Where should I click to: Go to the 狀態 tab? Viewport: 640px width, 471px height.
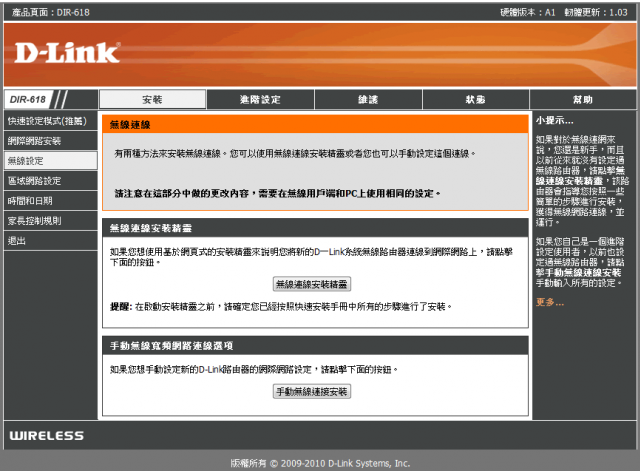(x=476, y=99)
